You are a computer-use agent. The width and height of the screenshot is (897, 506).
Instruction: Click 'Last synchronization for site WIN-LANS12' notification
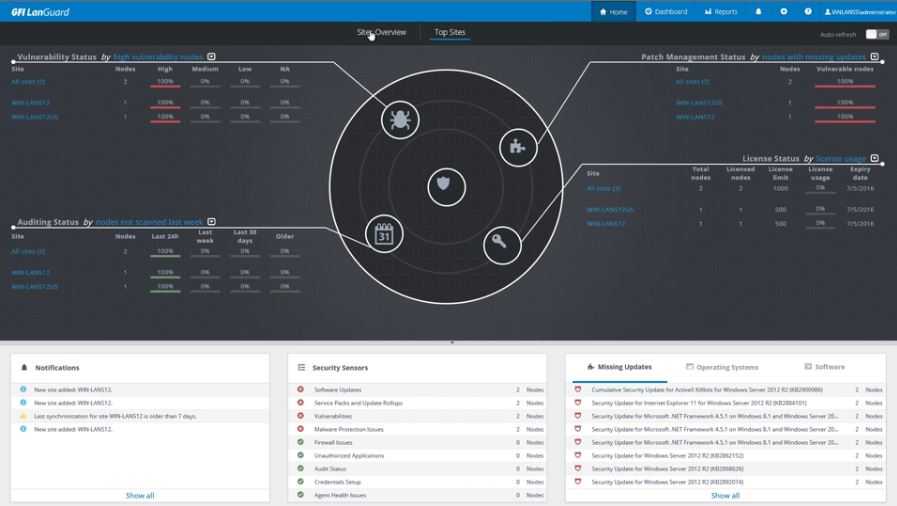point(115,416)
